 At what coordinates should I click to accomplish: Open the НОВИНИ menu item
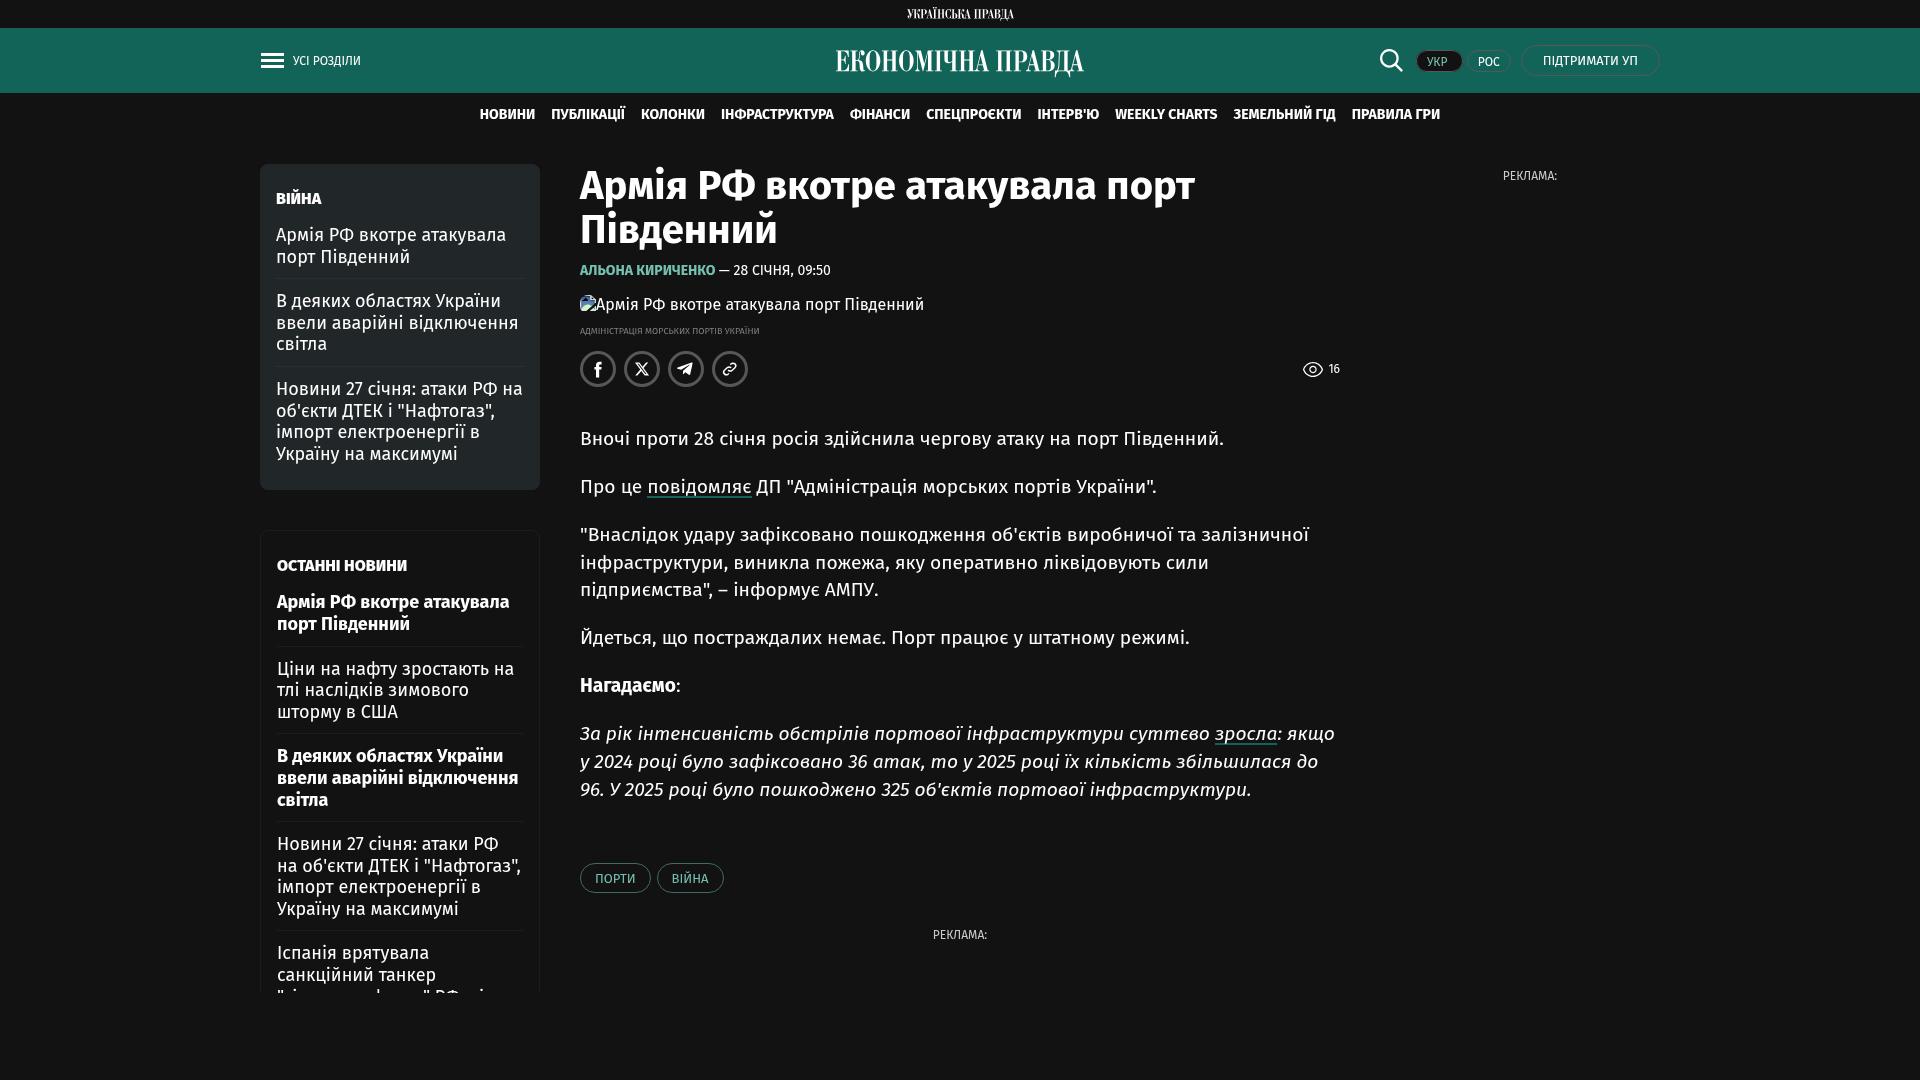pyautogui.click(x=507, y=115)
